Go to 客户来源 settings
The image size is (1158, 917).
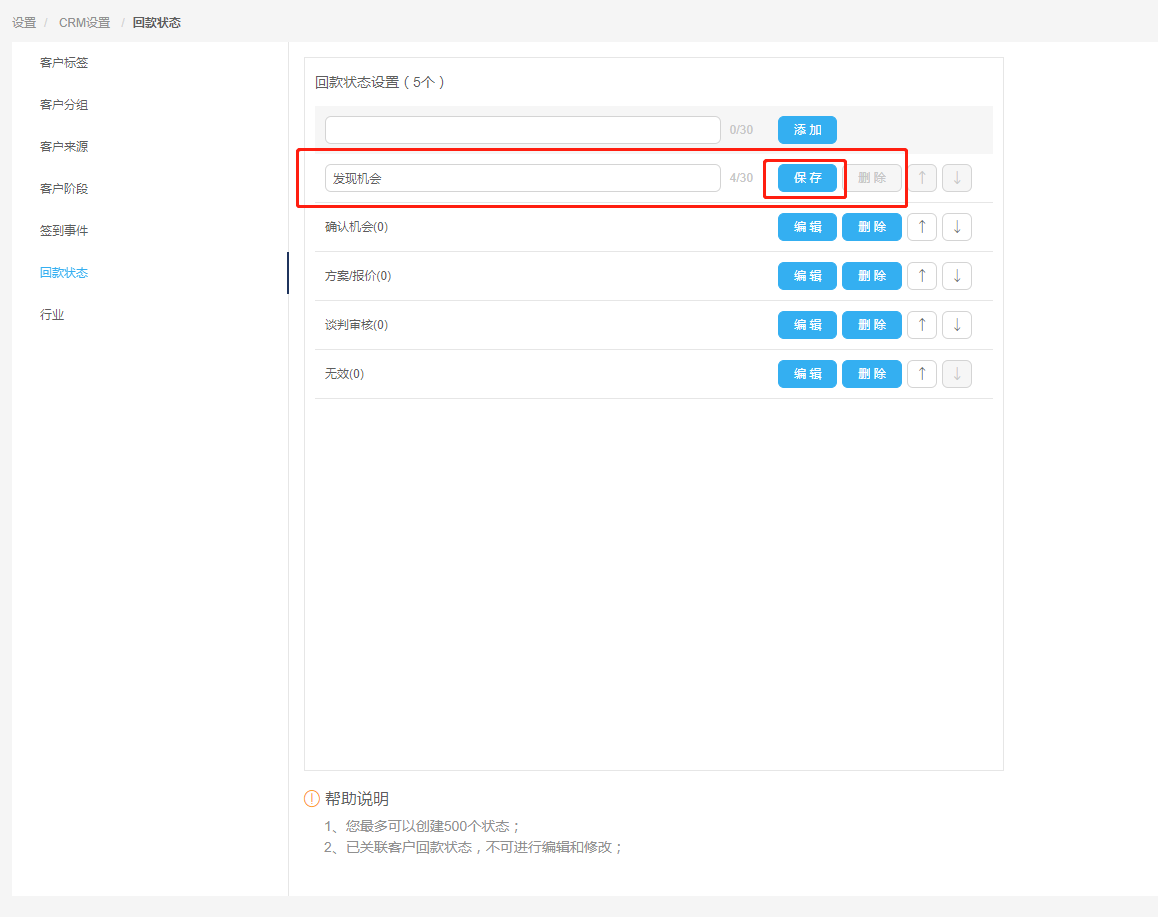(x=64, y=147)
